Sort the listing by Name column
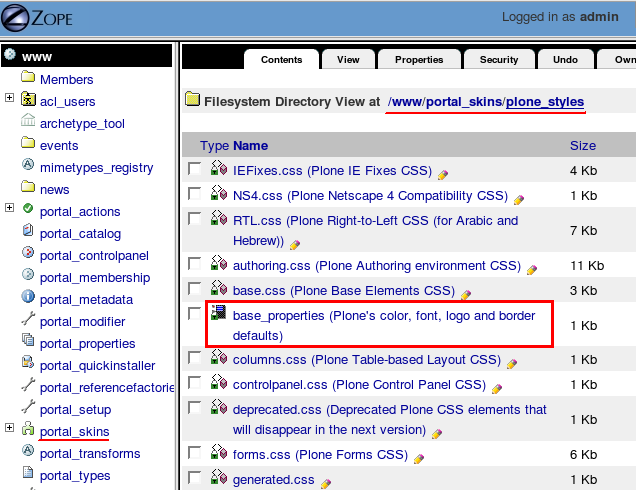The image size is (636, 490). [250, 145]
